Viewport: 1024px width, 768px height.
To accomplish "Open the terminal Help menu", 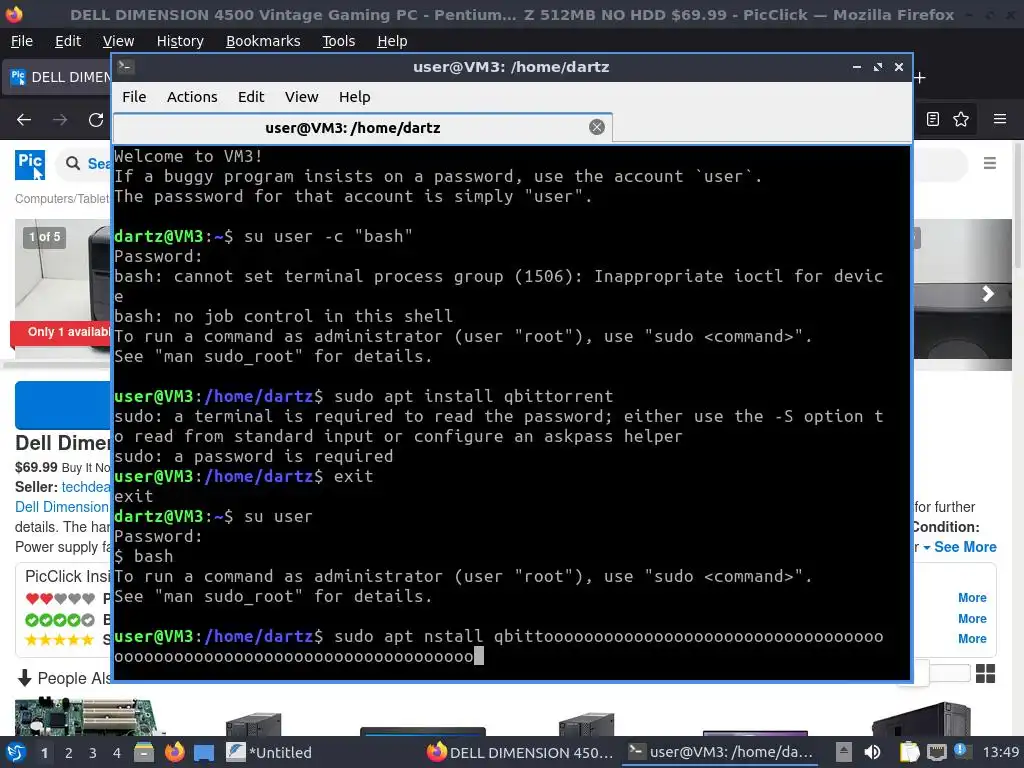I will point(355,97).
